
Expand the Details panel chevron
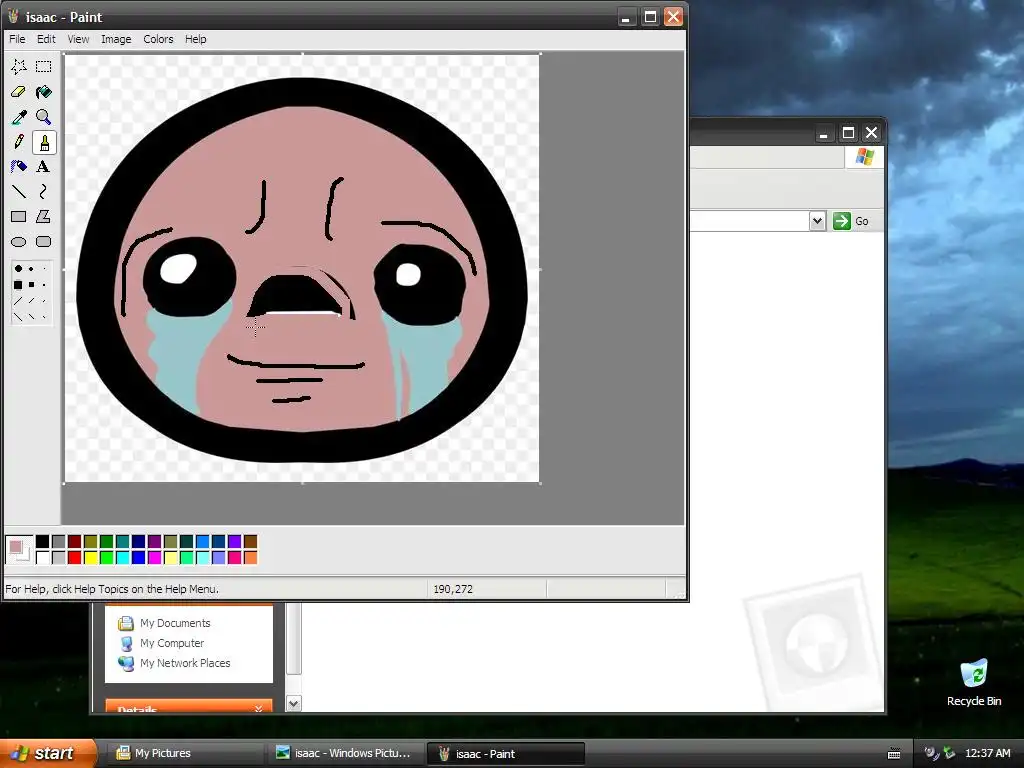click(259, 709)
